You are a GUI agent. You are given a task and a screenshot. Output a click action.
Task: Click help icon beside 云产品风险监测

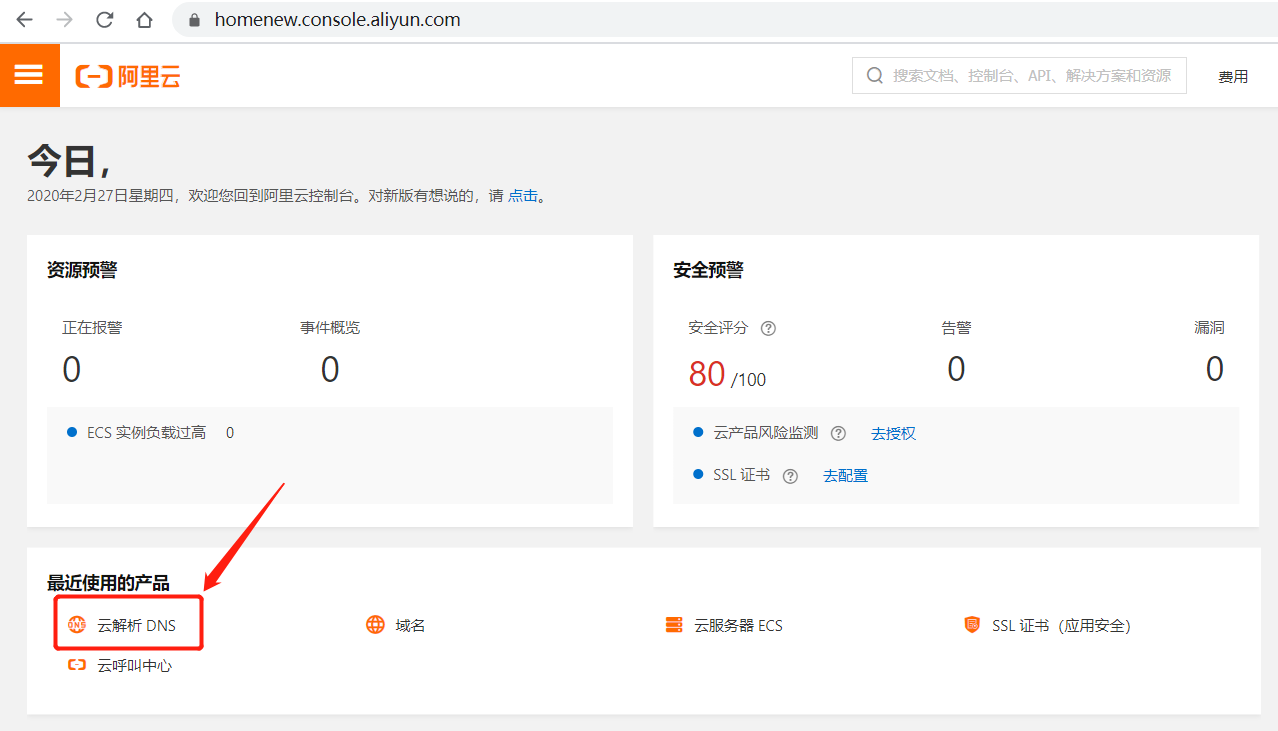[838, 433]
